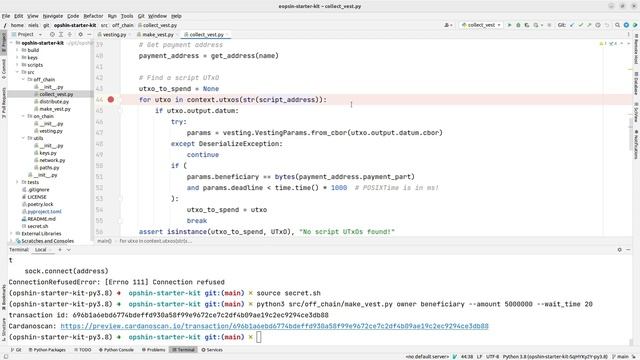Open the user account dropdown
The image size is (640, 360).
click(448, 25)
